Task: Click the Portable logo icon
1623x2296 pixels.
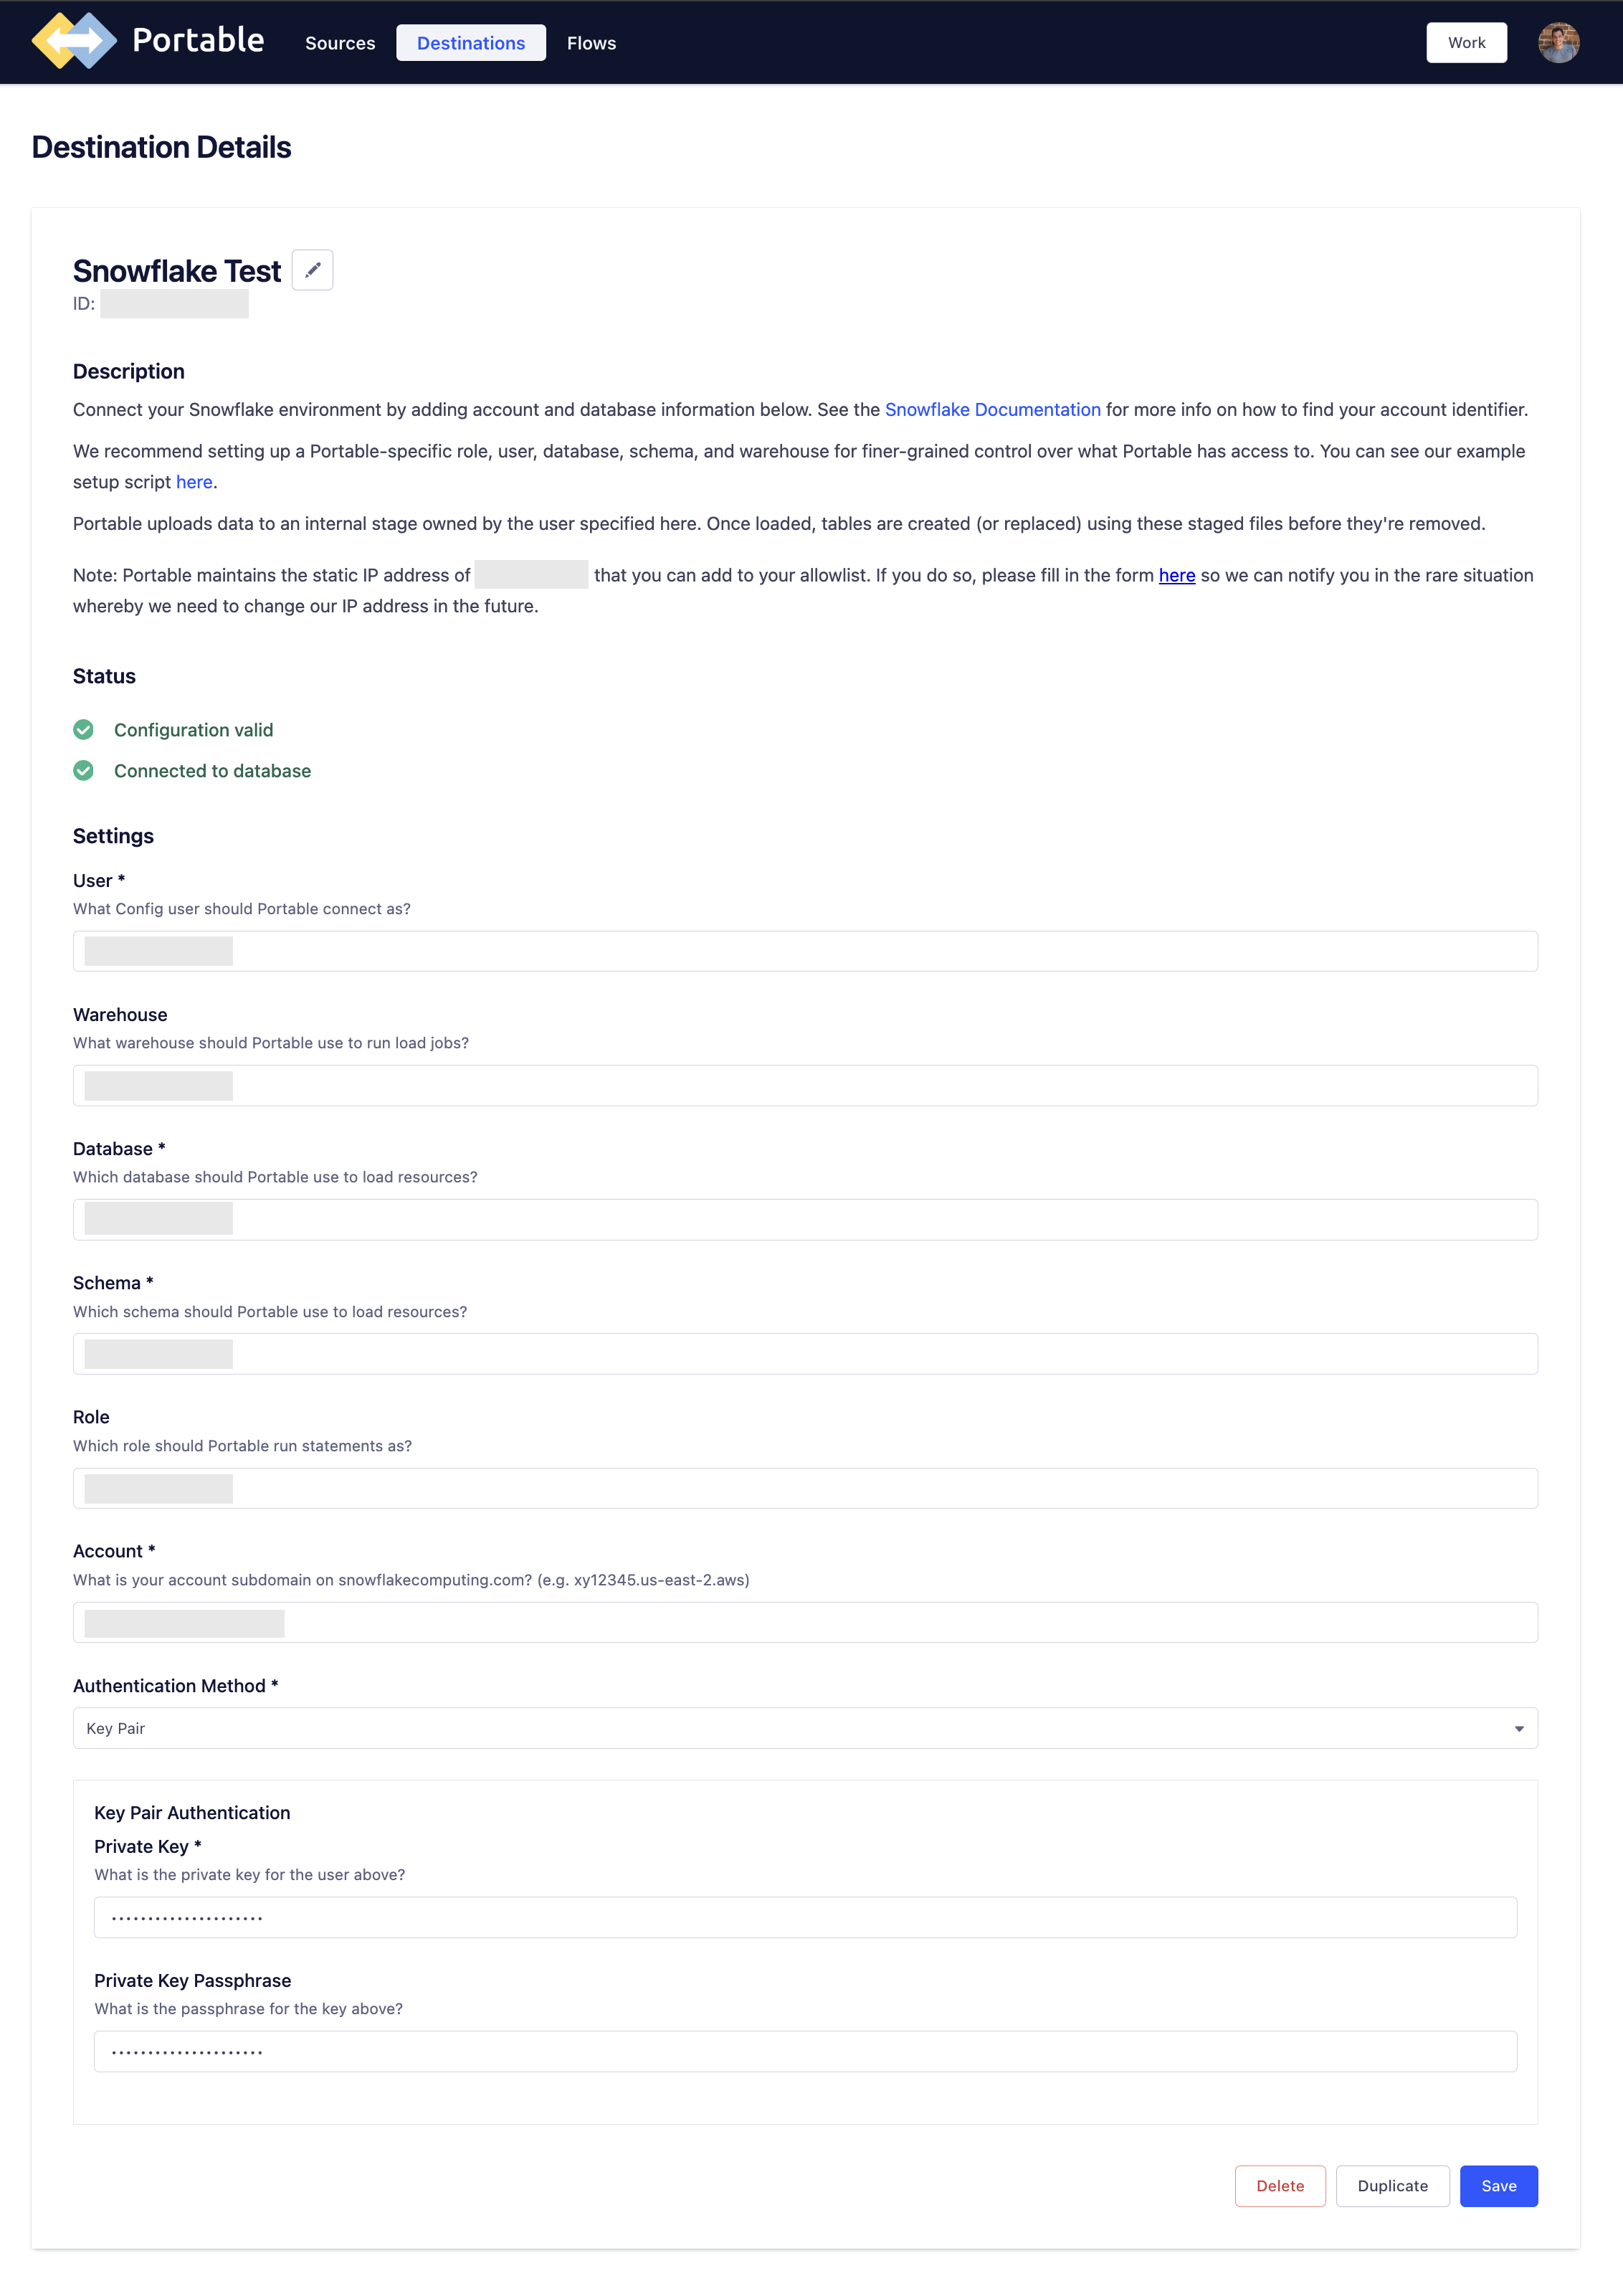Action: (x=74, y=41)
